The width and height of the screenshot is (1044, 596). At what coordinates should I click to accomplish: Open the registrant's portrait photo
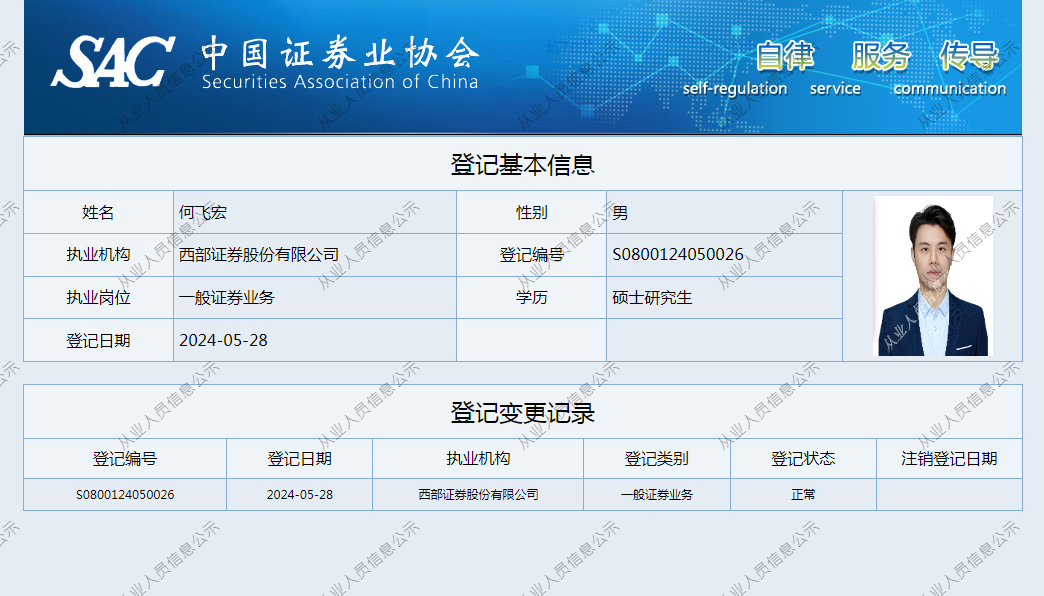[933, 276]
